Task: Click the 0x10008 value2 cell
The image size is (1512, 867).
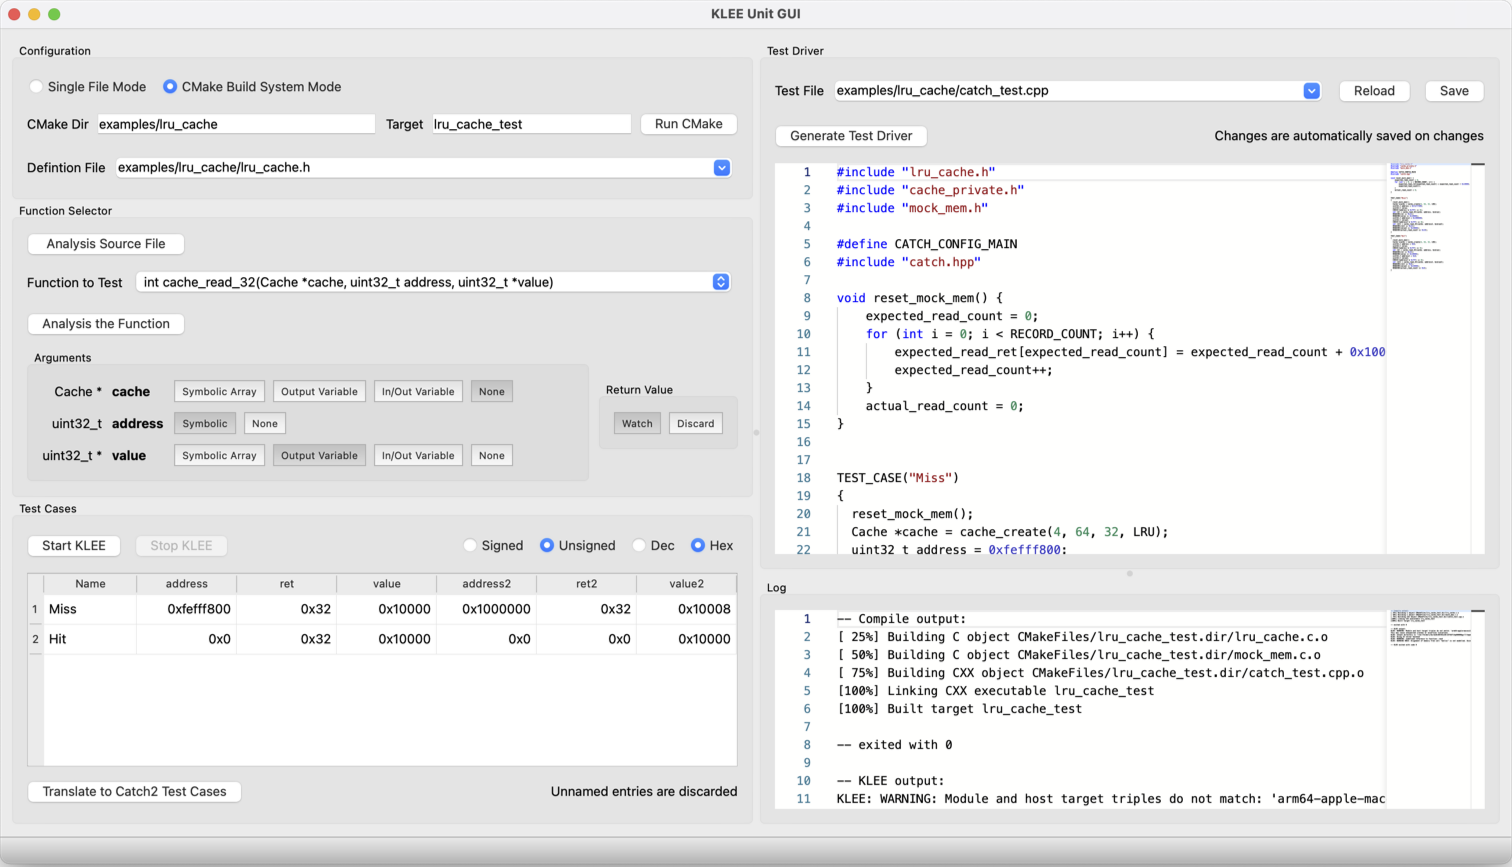Action: (x=687, y=609)
